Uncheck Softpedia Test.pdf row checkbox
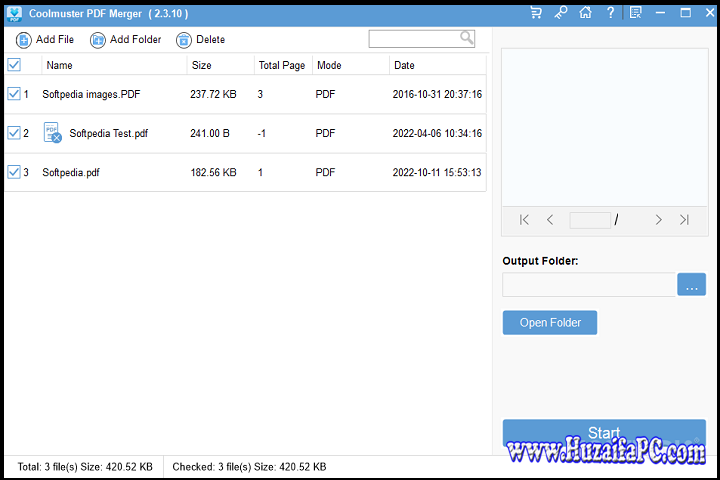The width and height of the screenshot is (720, 480). pyautogui.click(x=14, y=133)
